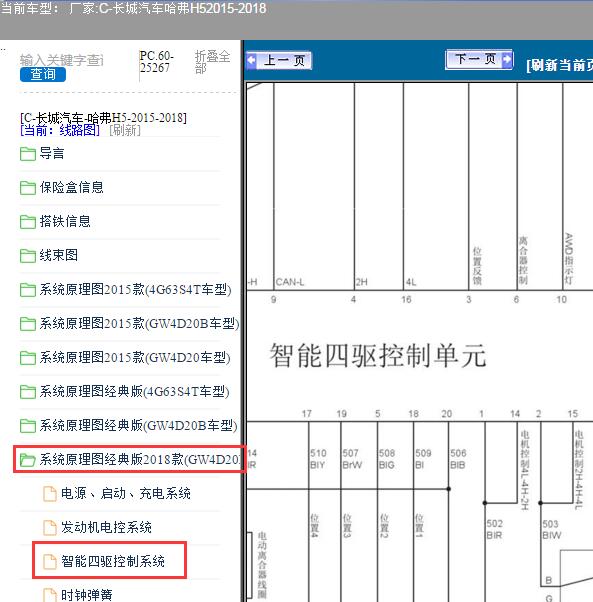Click document icon beside 电源、启动、充电系统

coord(50,494)
